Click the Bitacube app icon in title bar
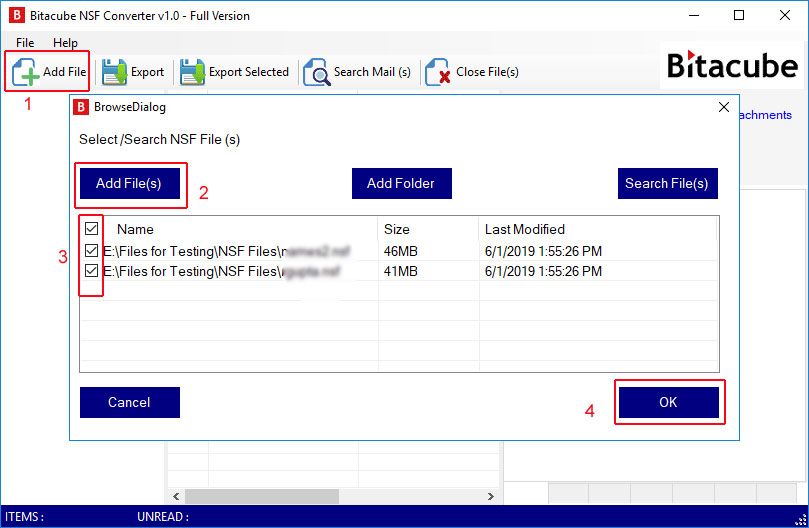This screenshot has width=809, height=528. pyautogui.click(x=17, y=15)
